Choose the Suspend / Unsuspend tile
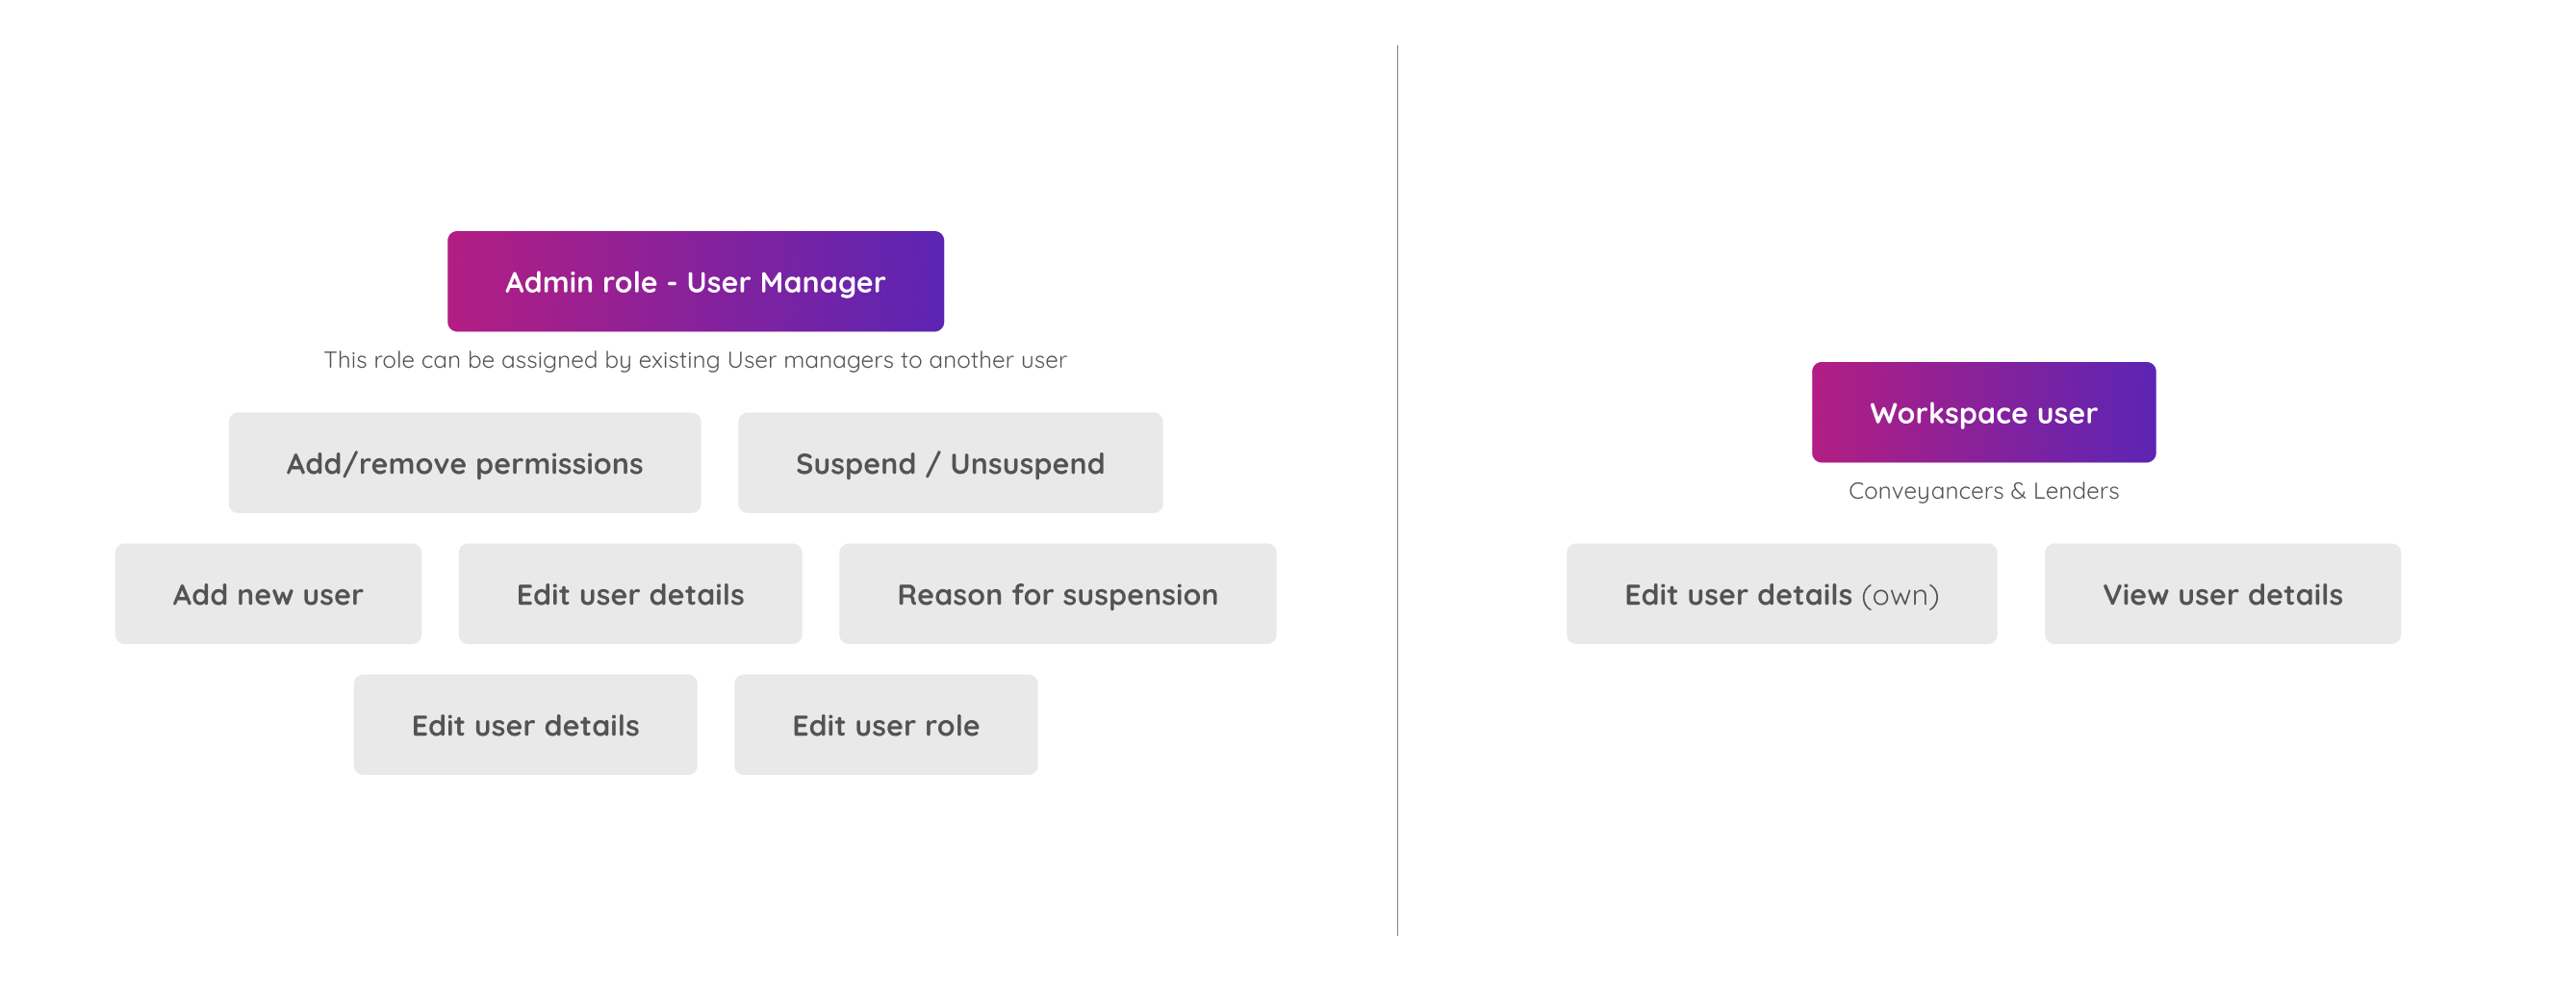Image resolution: width=2576 pixels, height=982 pixels. (x=950, y=463)
